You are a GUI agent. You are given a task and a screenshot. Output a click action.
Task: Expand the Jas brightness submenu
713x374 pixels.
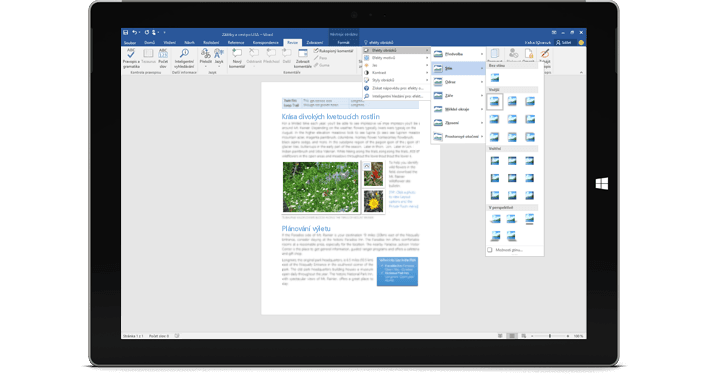click(396, 66)
